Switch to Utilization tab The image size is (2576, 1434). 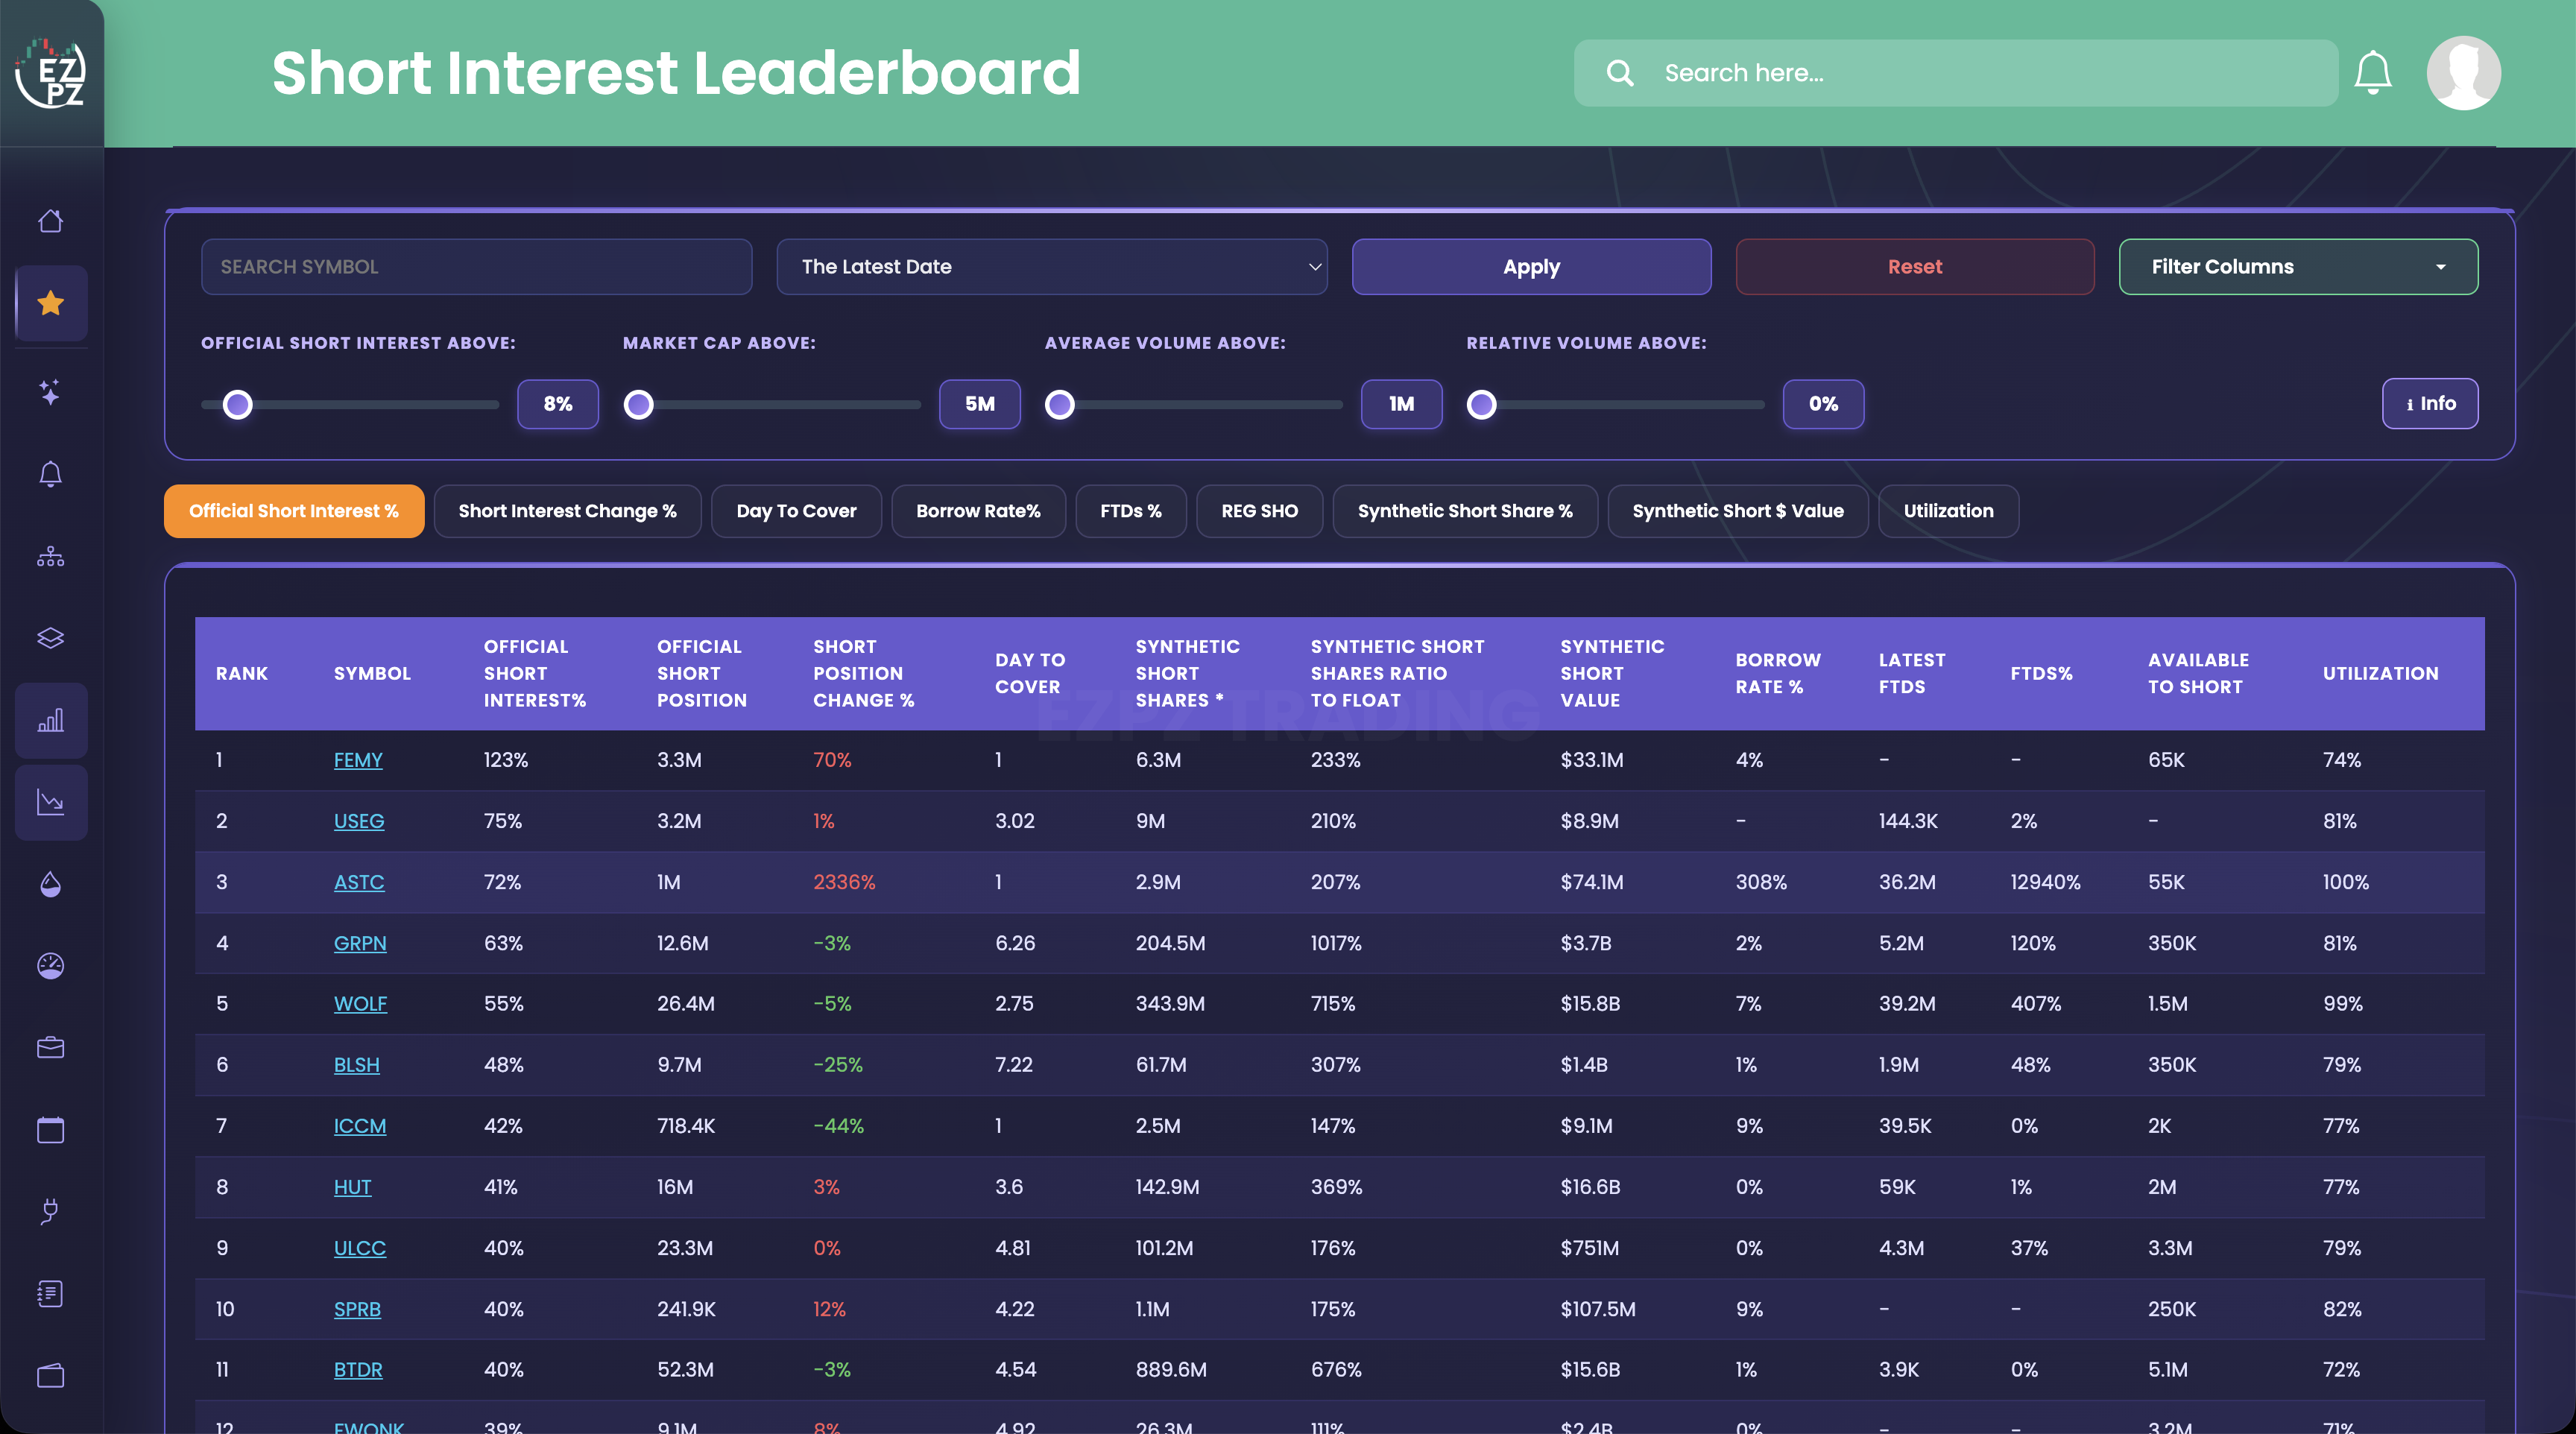tap(1949, 511)
